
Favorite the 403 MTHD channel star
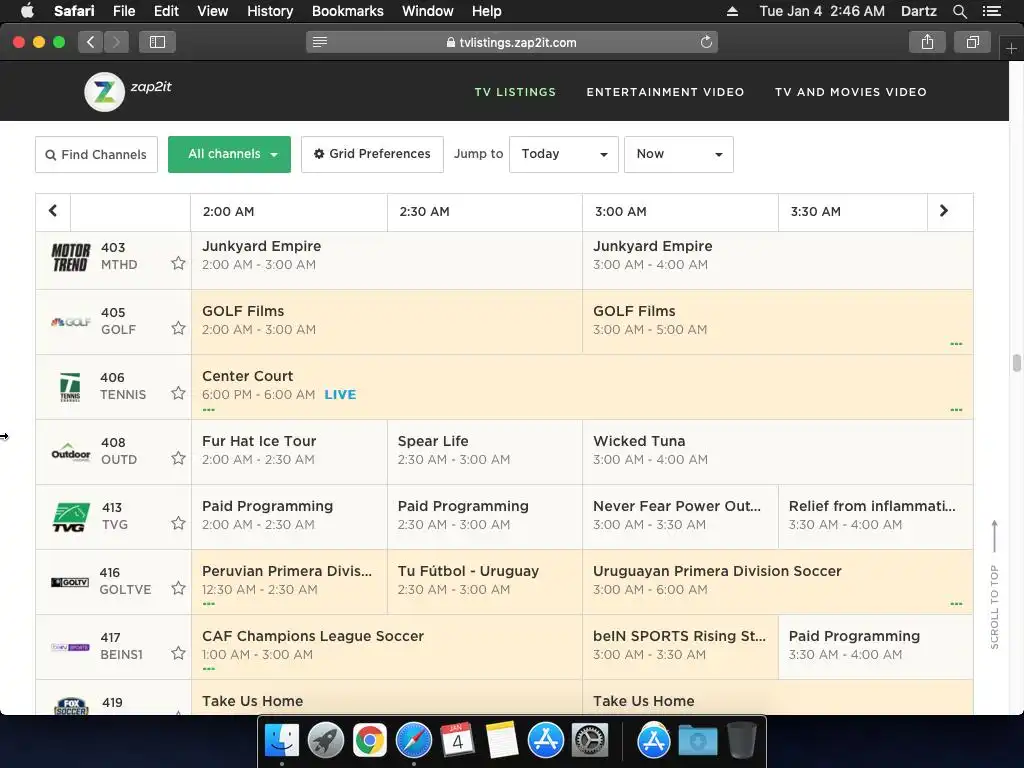tap(178, 263)
